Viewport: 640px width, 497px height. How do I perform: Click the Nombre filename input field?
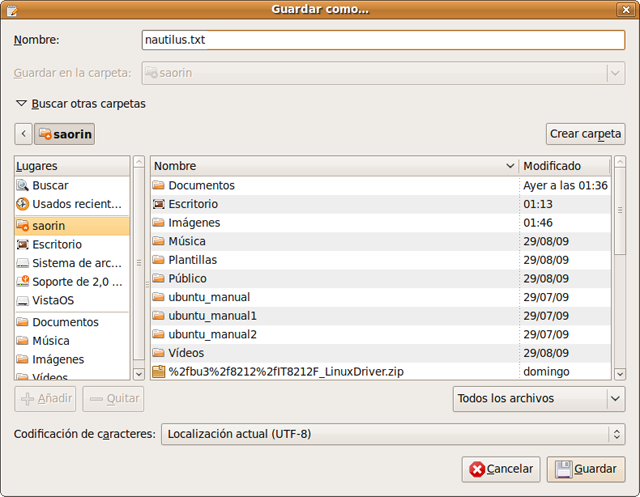pyautogui.click(x=384, y=41)
